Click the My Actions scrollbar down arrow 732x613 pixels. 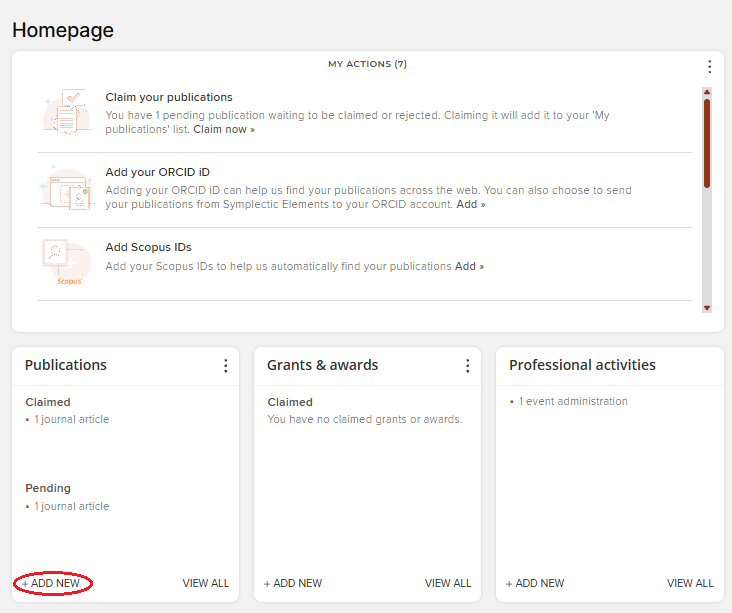tap(707, 308)
